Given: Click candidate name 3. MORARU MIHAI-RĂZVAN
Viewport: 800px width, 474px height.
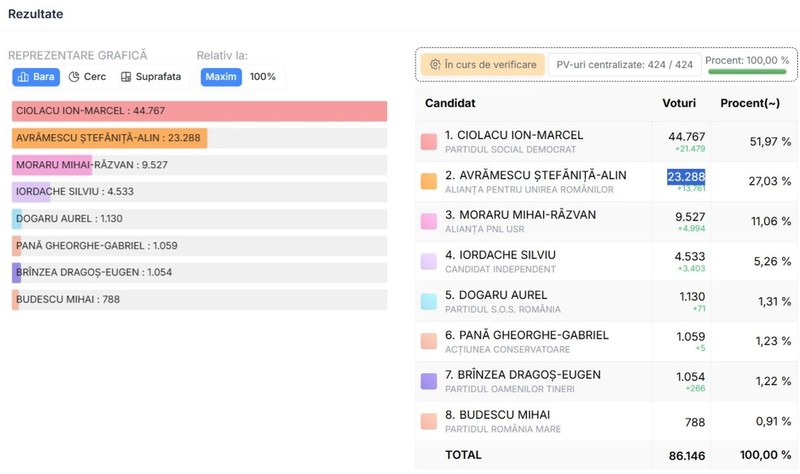Looking at the screenshot, I should click(520, 215).
